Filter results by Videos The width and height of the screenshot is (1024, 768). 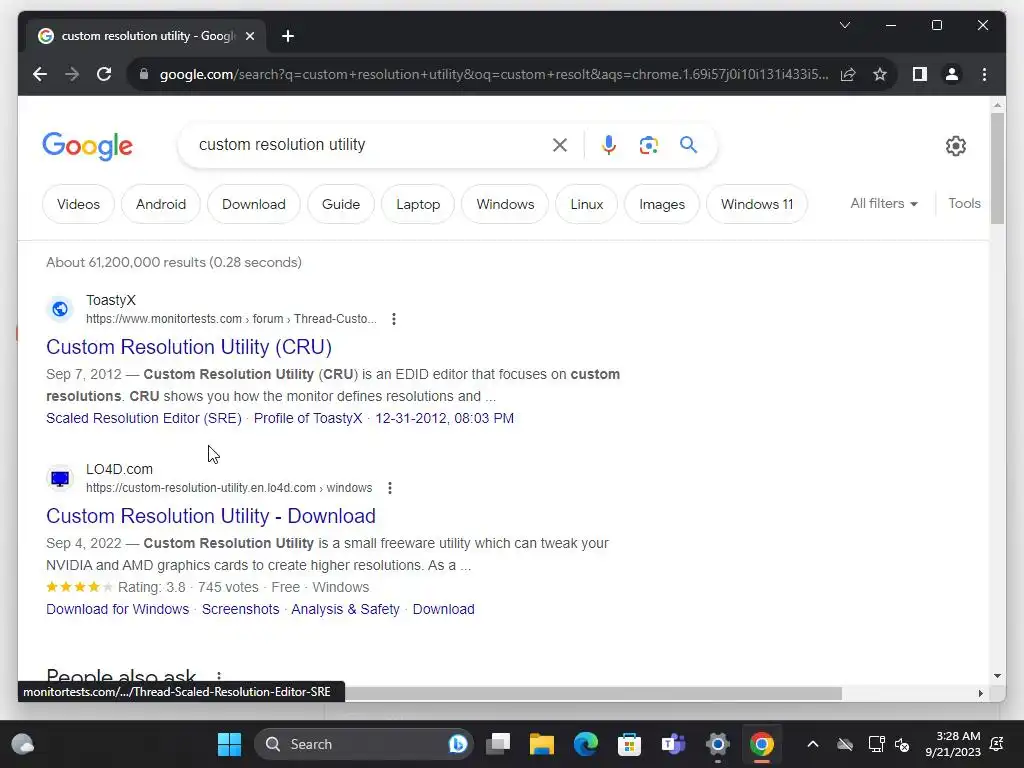point(78,204)
